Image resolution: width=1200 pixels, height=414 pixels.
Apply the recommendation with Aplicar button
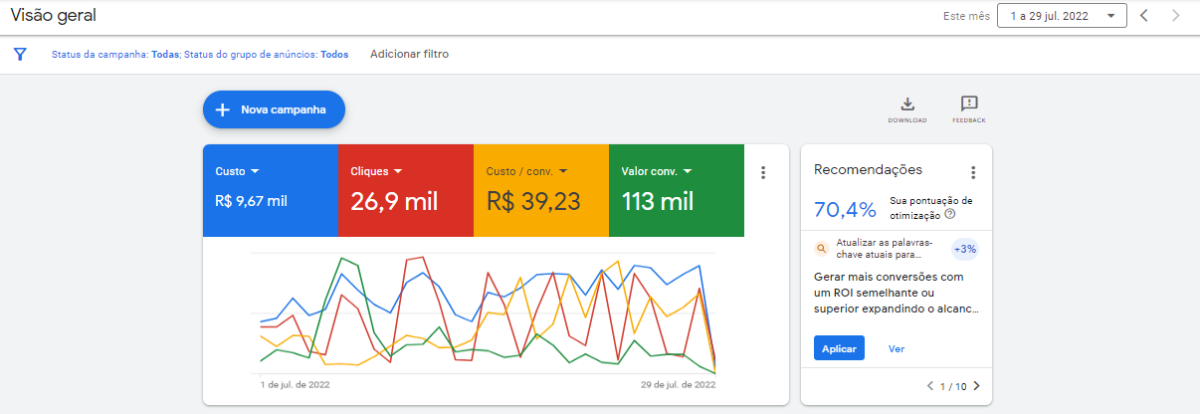click(839, 348)
